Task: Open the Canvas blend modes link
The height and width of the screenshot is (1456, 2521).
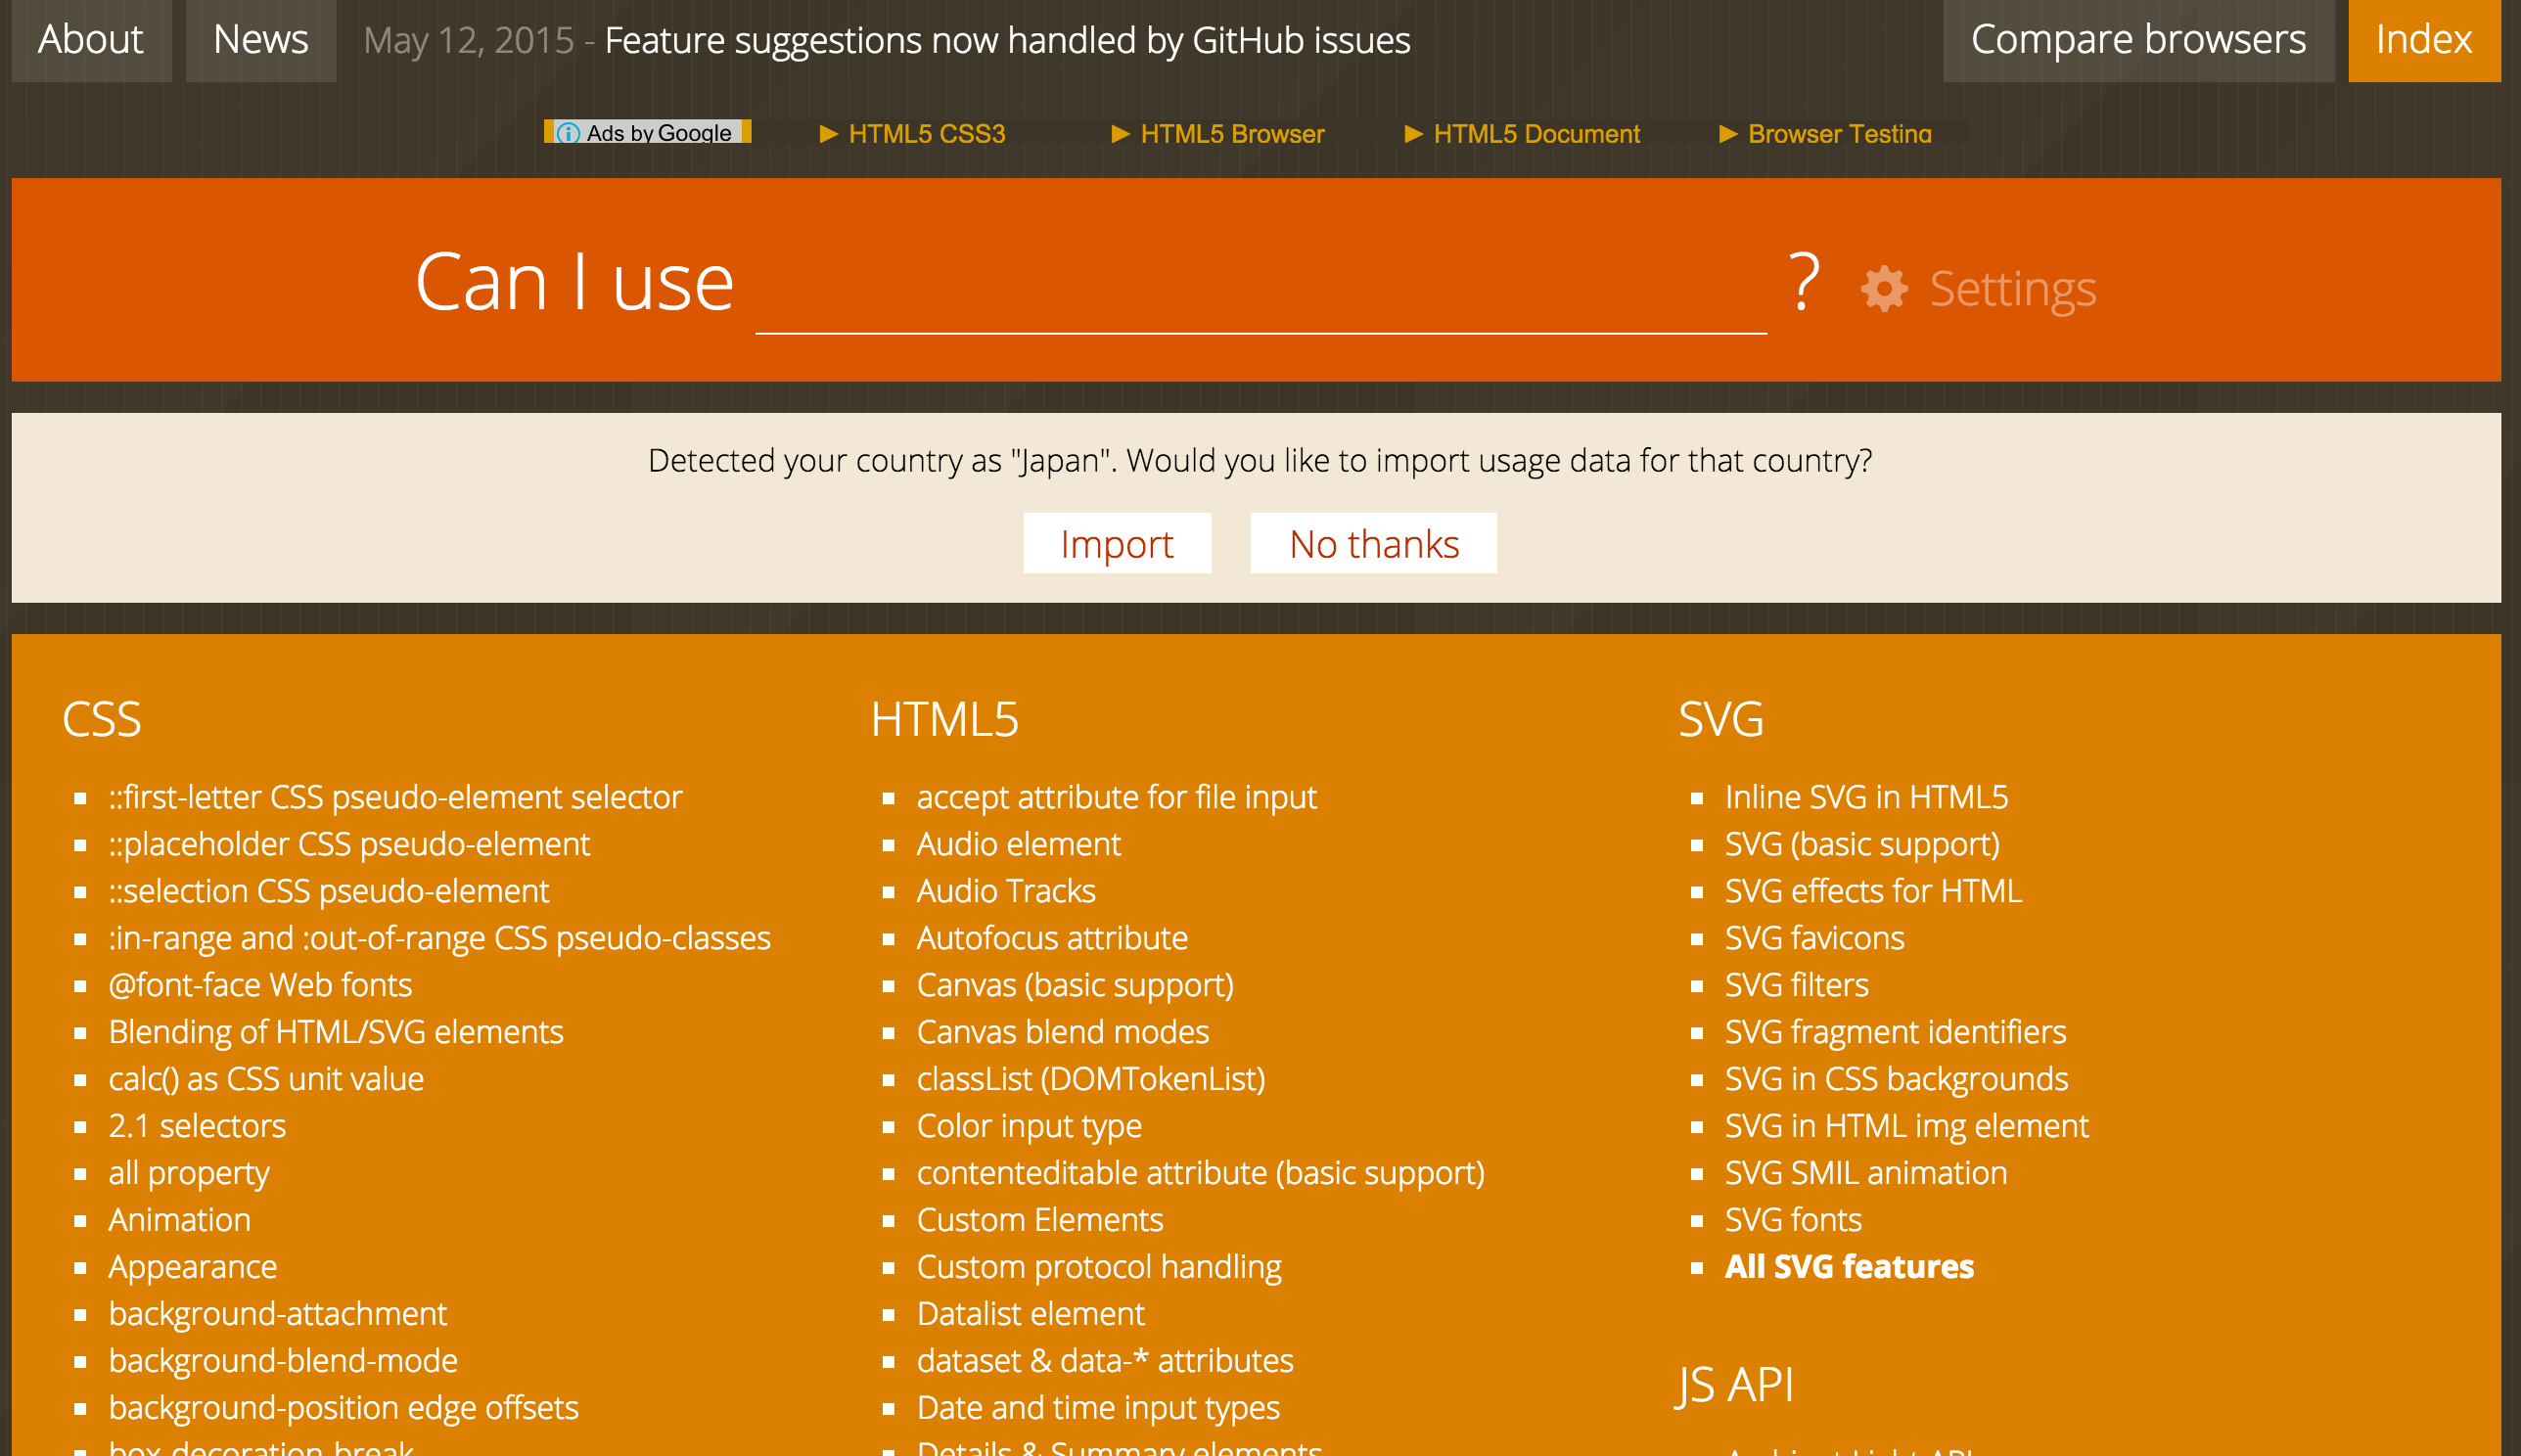Action: (x=1062, y=1032)
